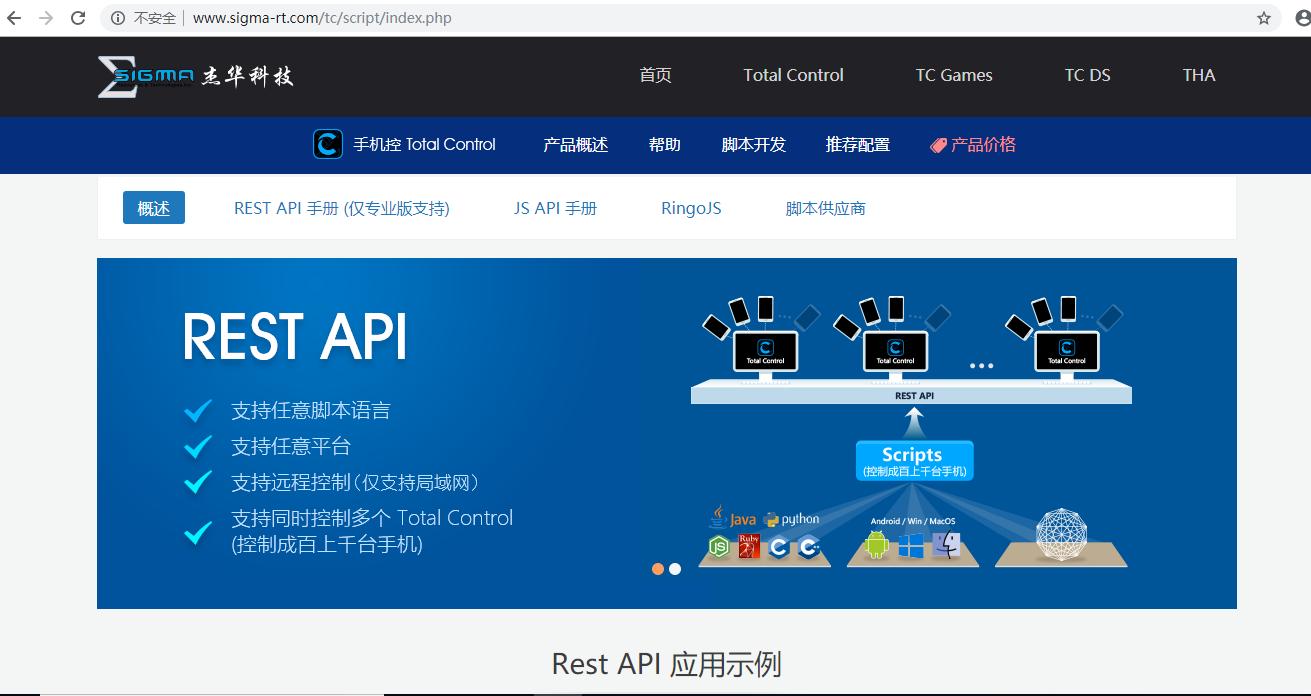Click the python logo in banner

791,519
